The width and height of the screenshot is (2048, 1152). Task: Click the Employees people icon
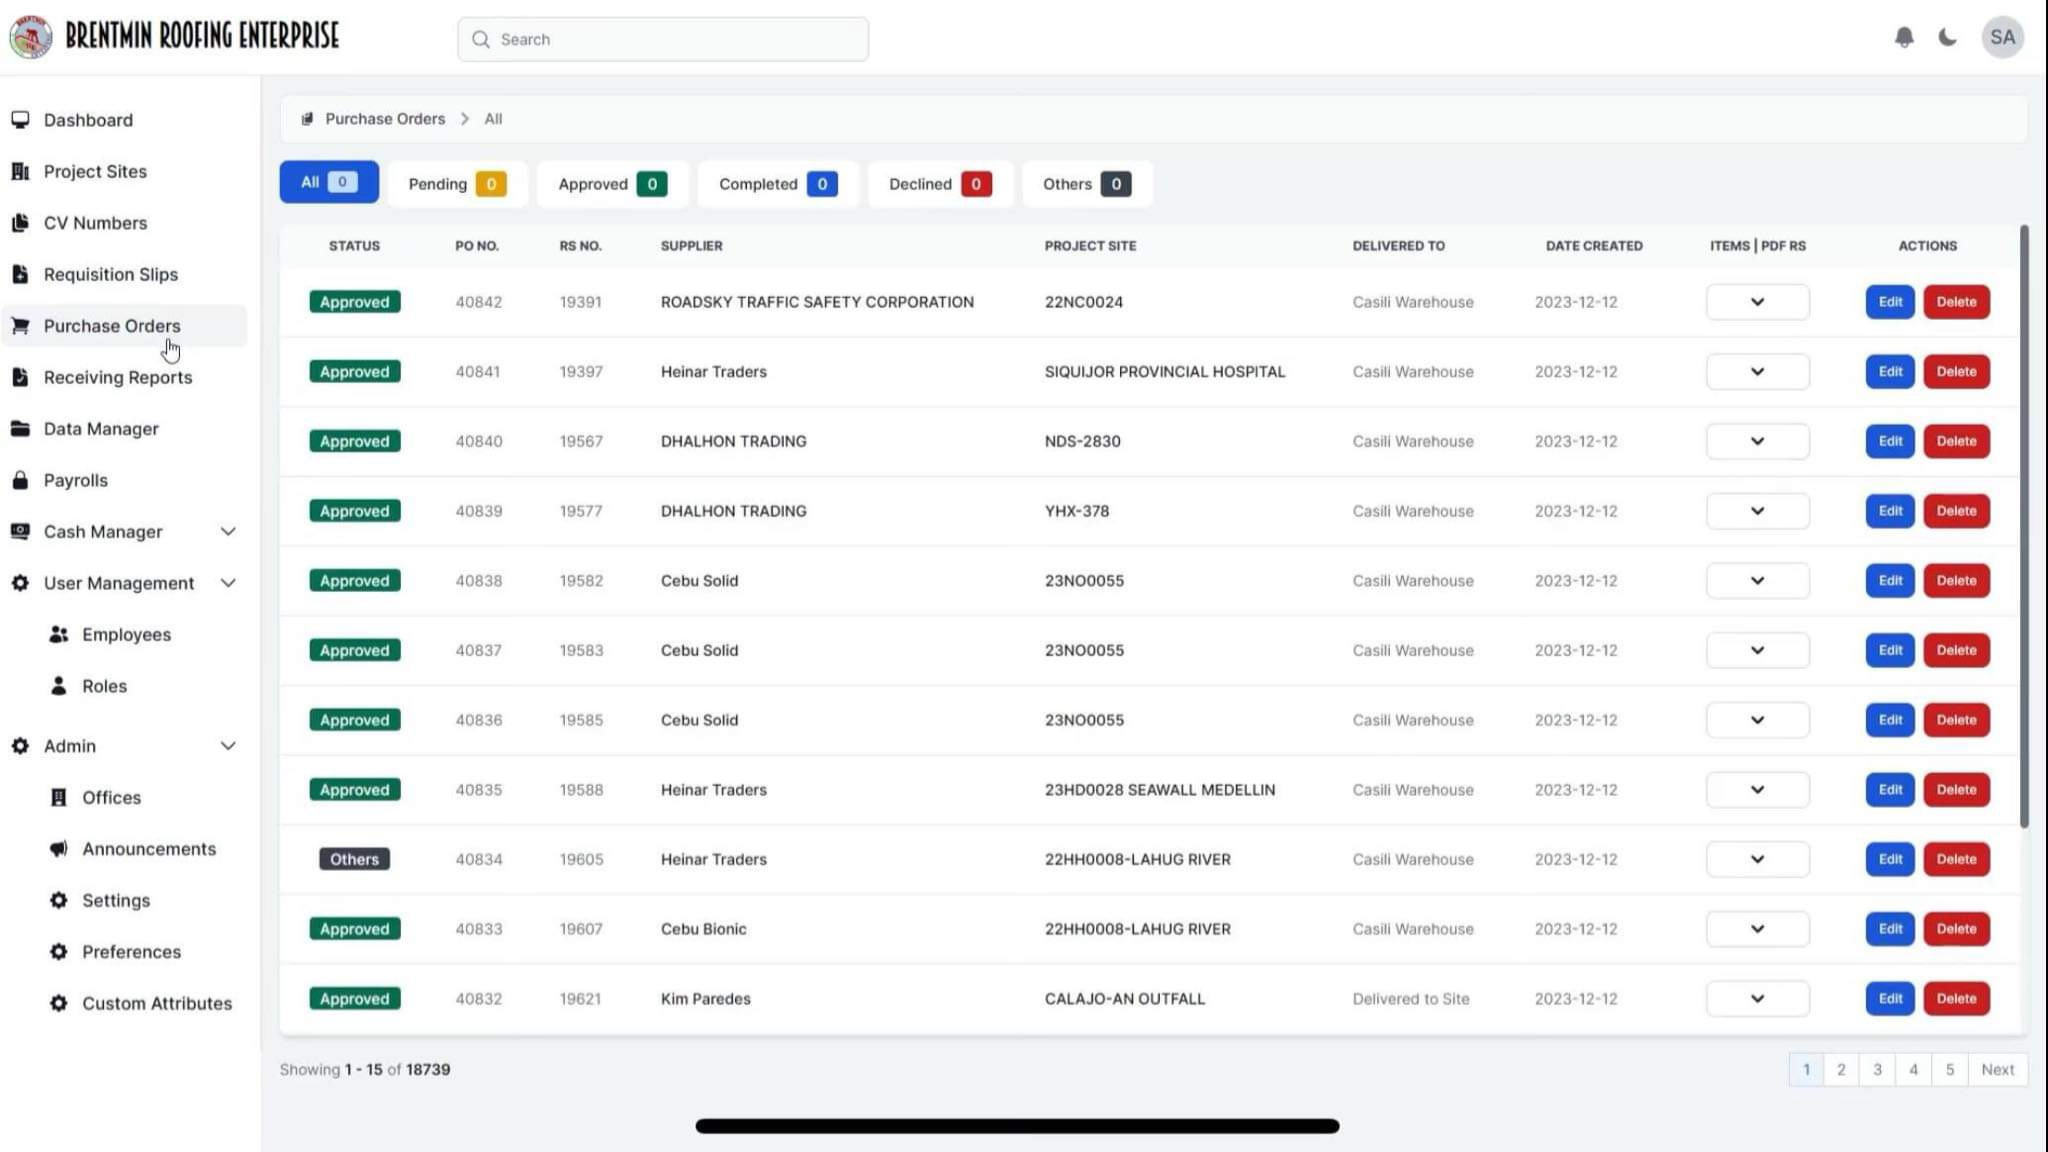tap(59, 635)
